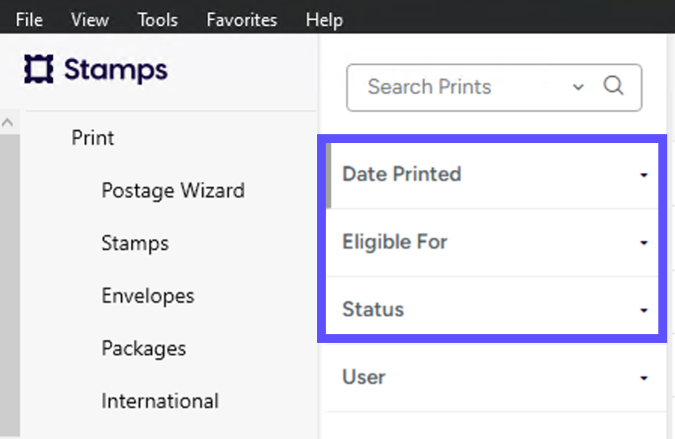
Task: Open the Help menu
Action: [x=324, y=20]
